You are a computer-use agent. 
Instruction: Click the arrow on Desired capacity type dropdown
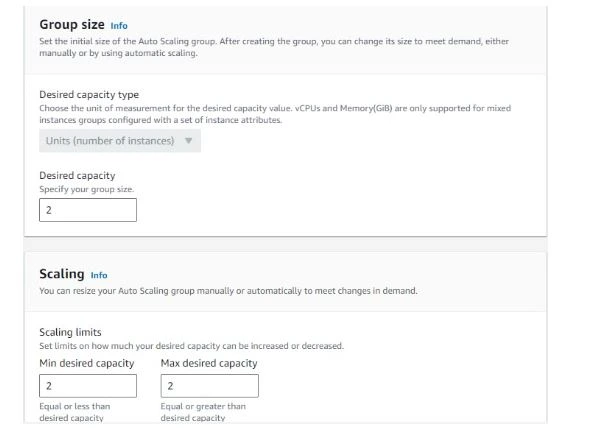point(188,141)
